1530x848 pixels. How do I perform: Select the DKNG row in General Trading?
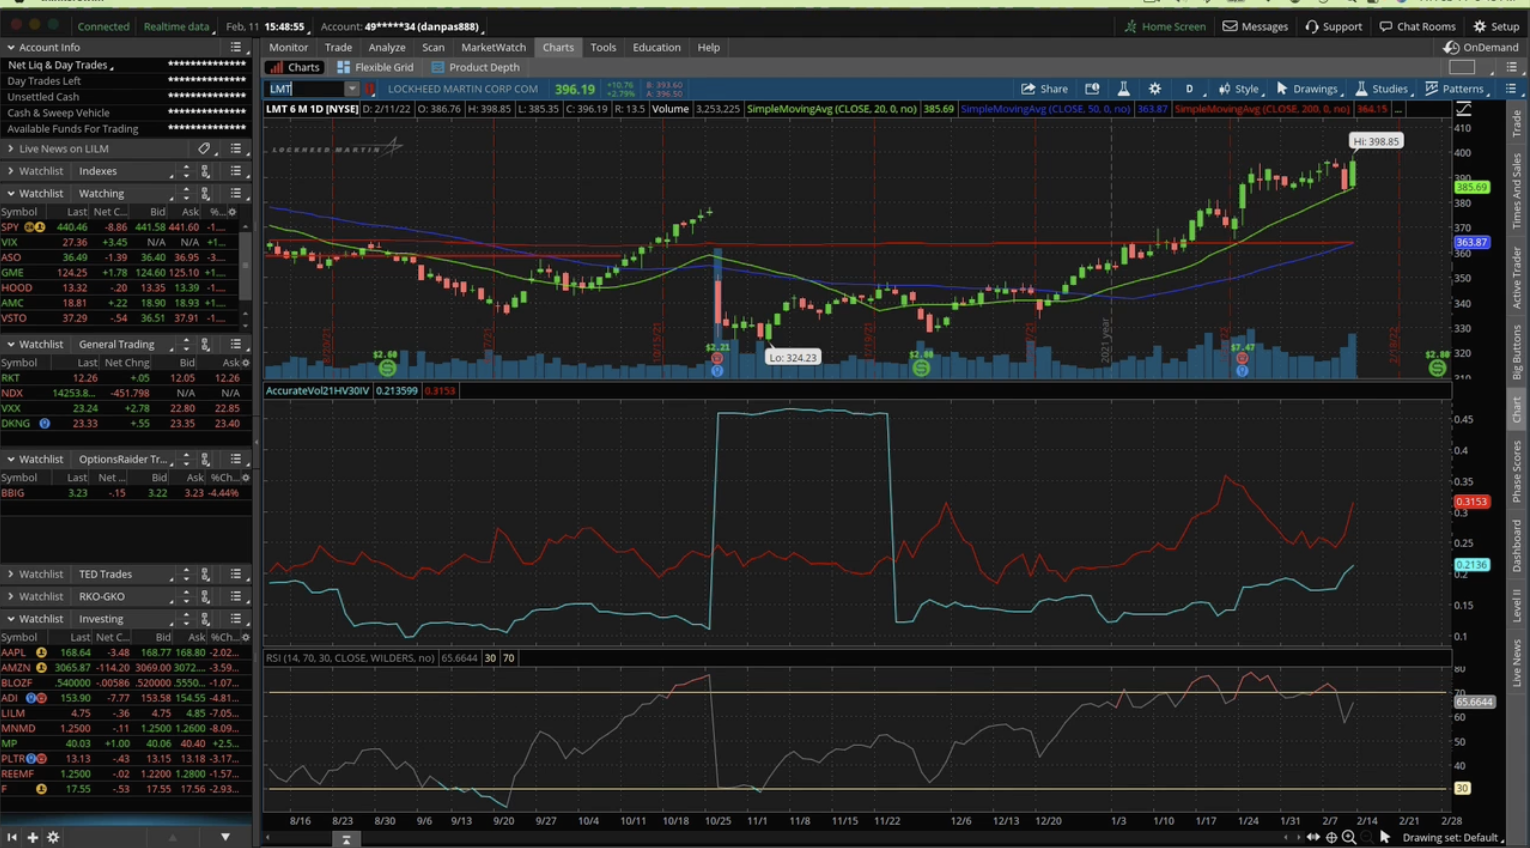tap(125, 423)
